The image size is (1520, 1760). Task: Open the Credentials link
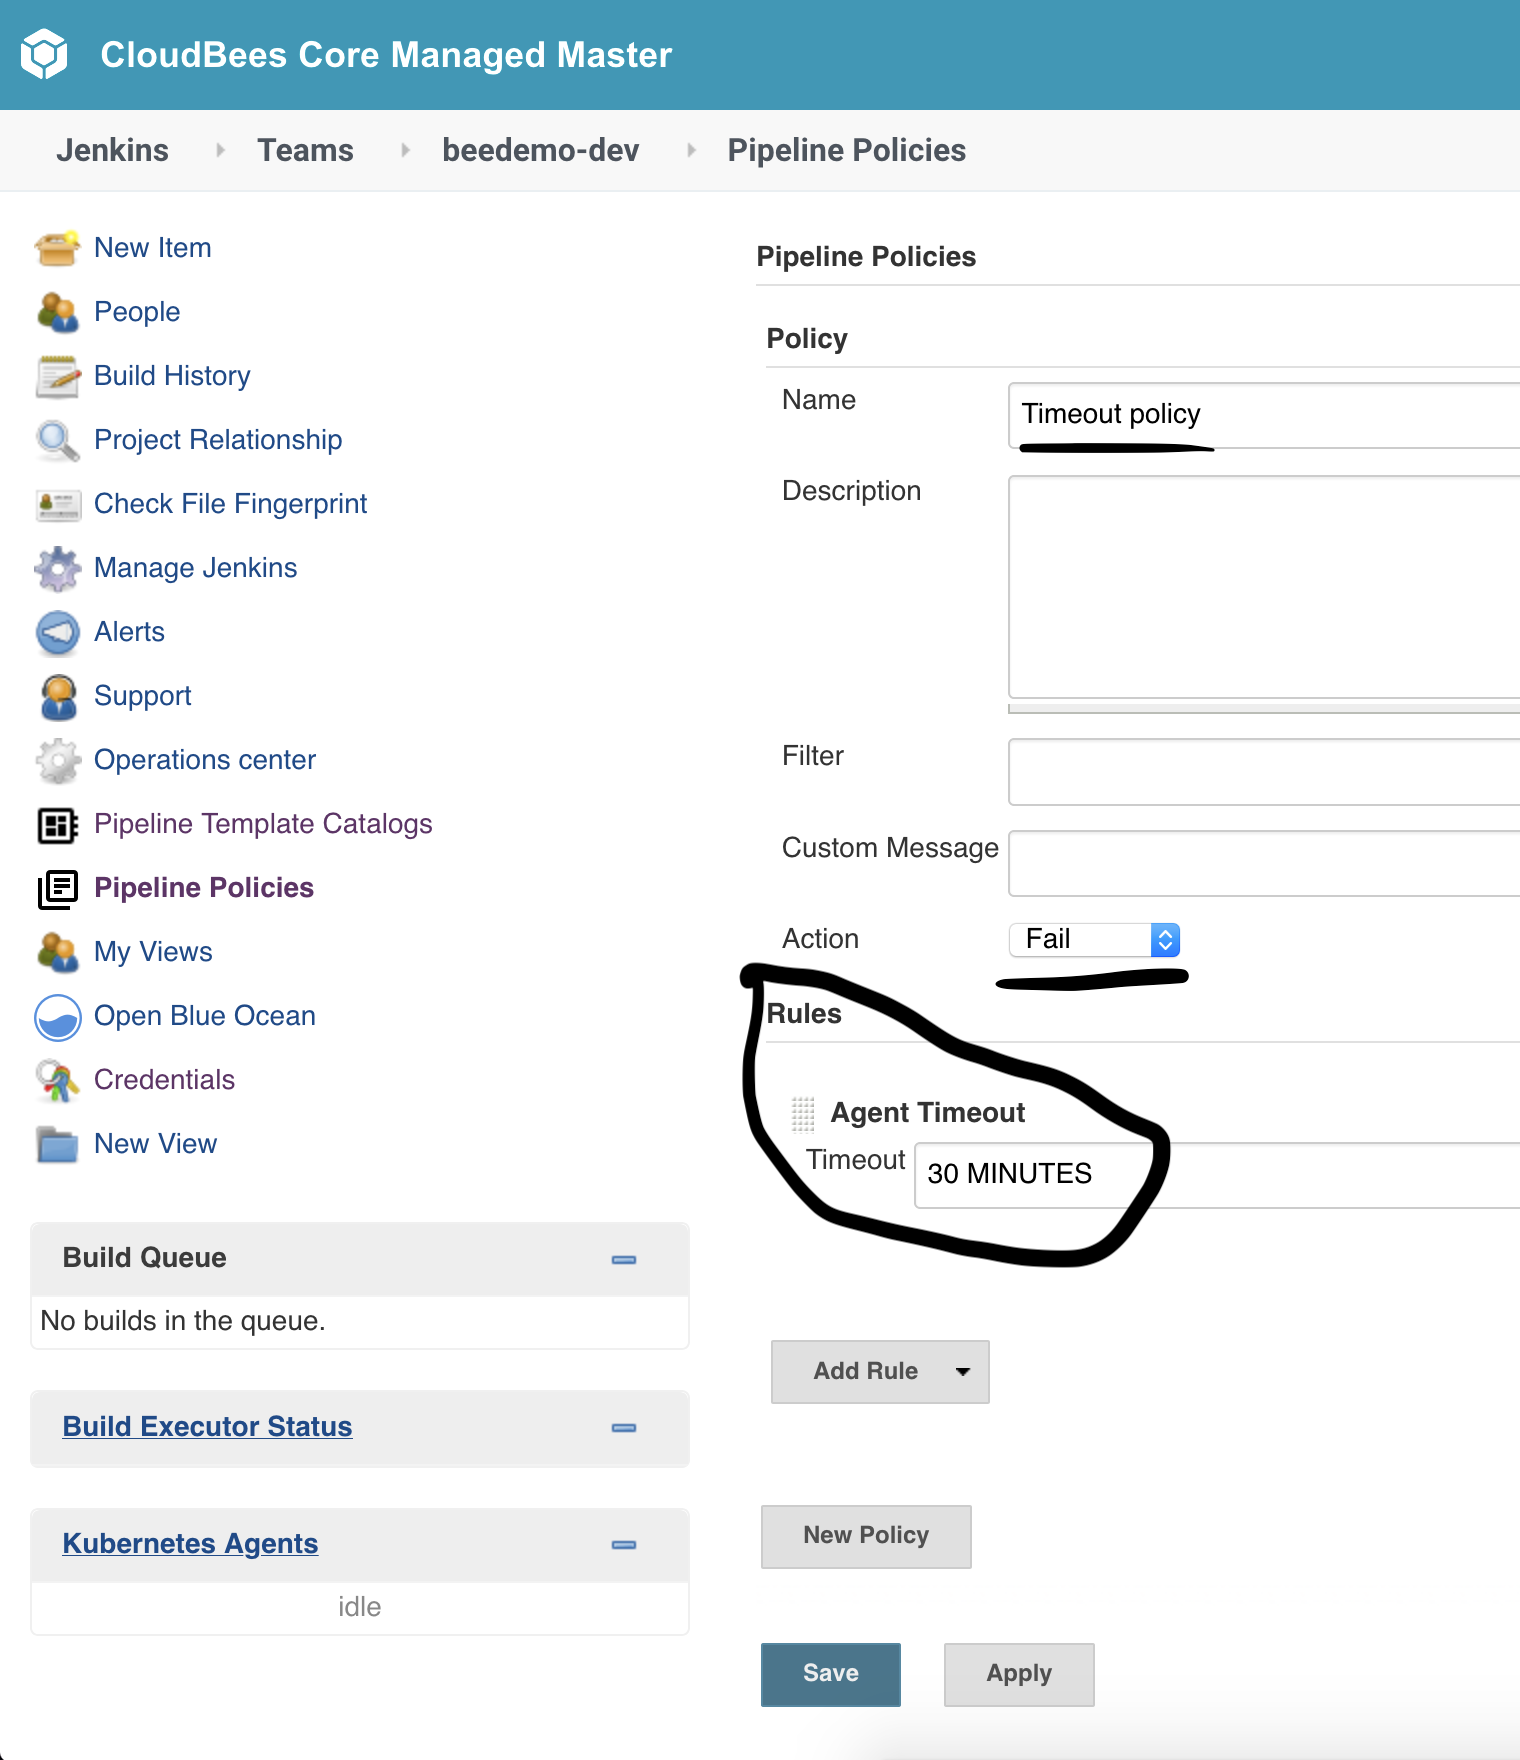(164, 1080)
